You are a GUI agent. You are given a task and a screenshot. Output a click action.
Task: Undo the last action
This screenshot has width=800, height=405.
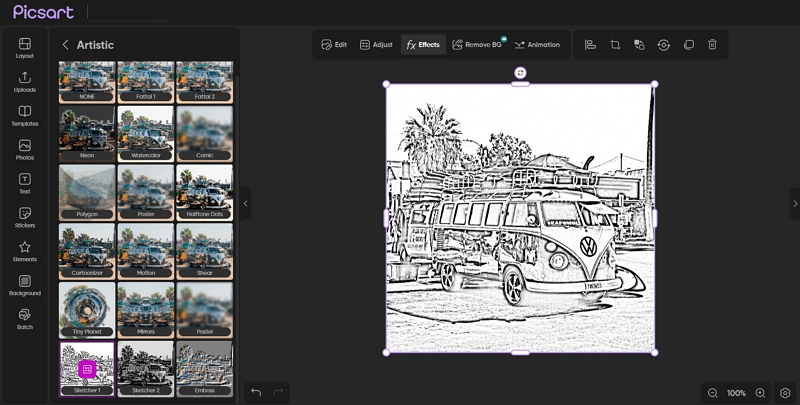tap(256, 392)
